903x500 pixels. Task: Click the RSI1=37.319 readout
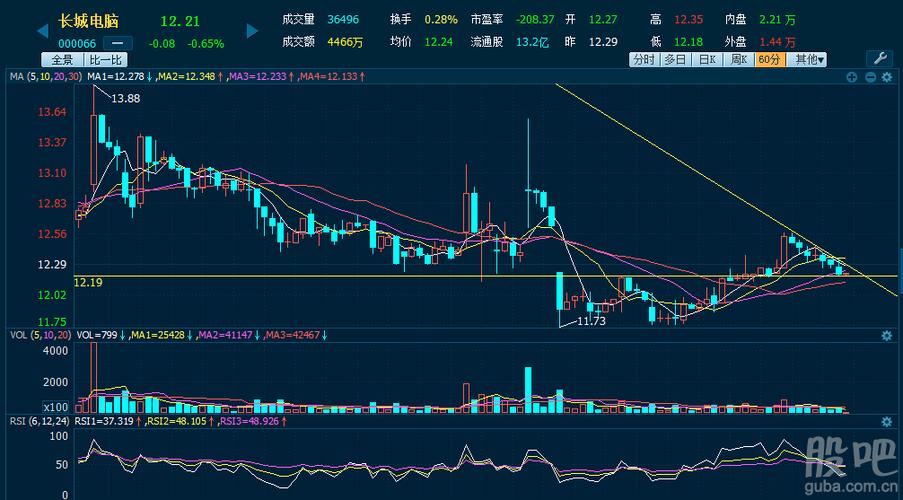pyautogui.click(x=104, y=422)
